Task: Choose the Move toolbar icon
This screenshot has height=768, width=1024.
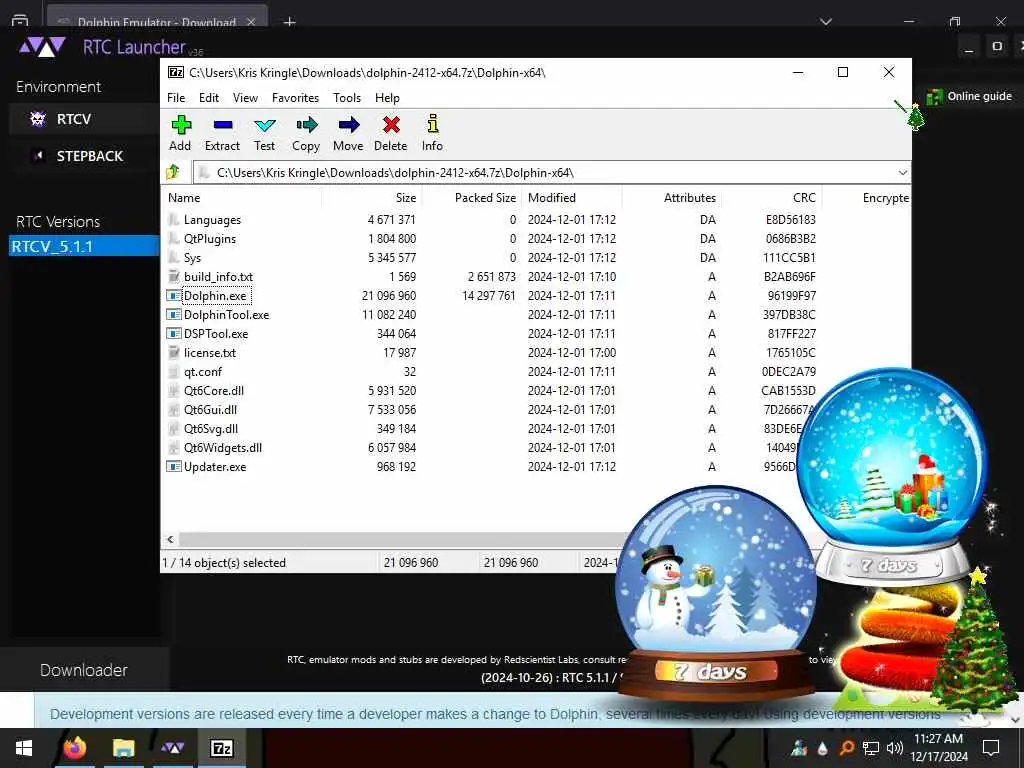Action: click(x=349, y=125)
